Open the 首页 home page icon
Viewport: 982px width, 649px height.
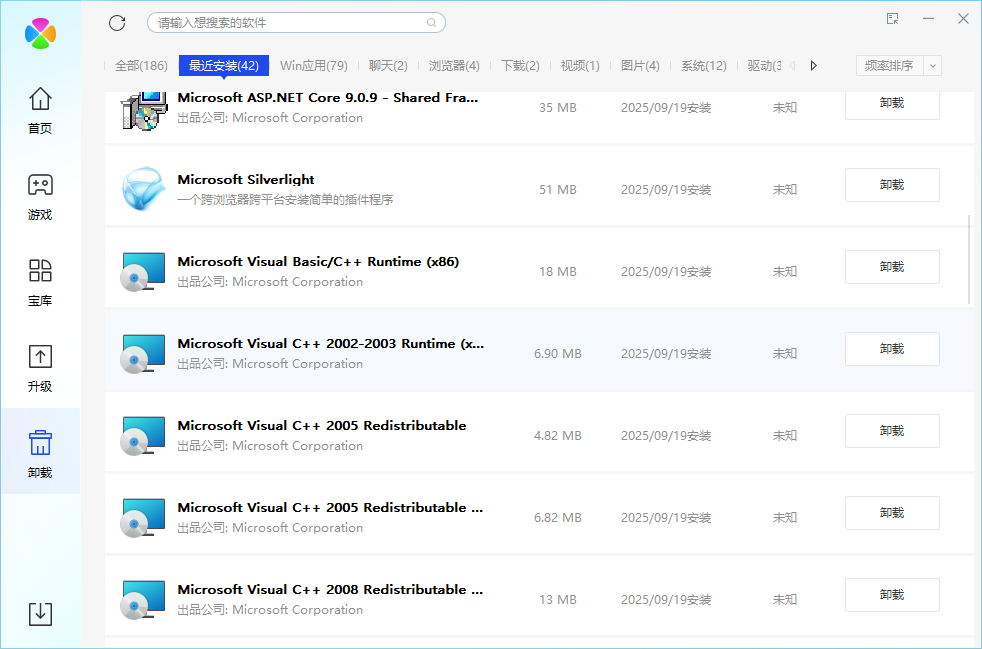coord(40,110)
